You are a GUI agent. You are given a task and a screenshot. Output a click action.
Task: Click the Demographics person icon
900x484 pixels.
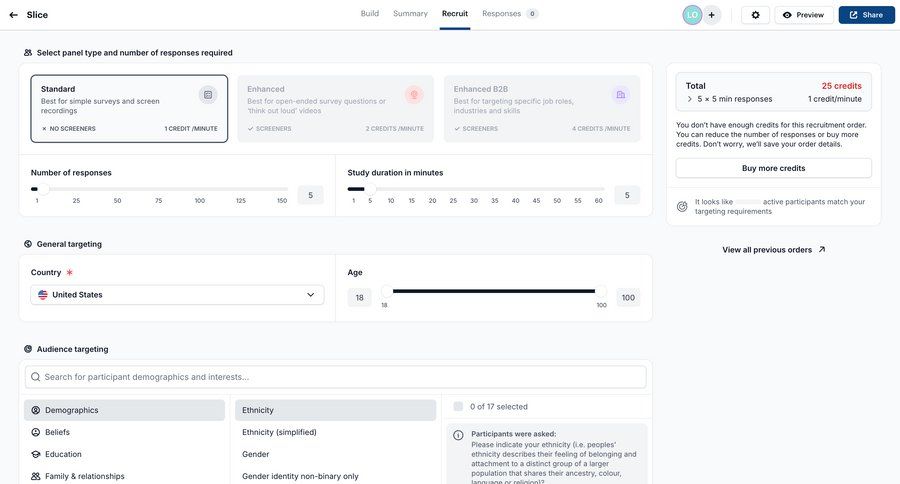click(36, 410)
